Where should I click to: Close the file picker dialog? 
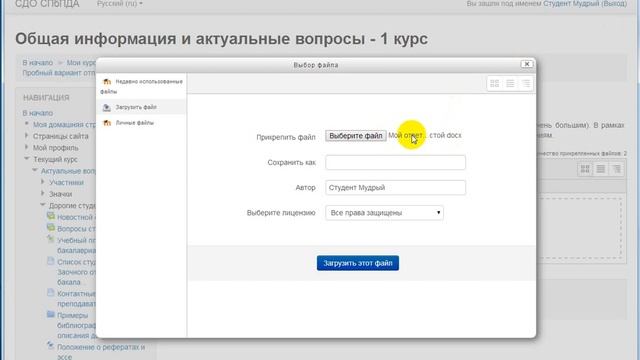(527, 64)
